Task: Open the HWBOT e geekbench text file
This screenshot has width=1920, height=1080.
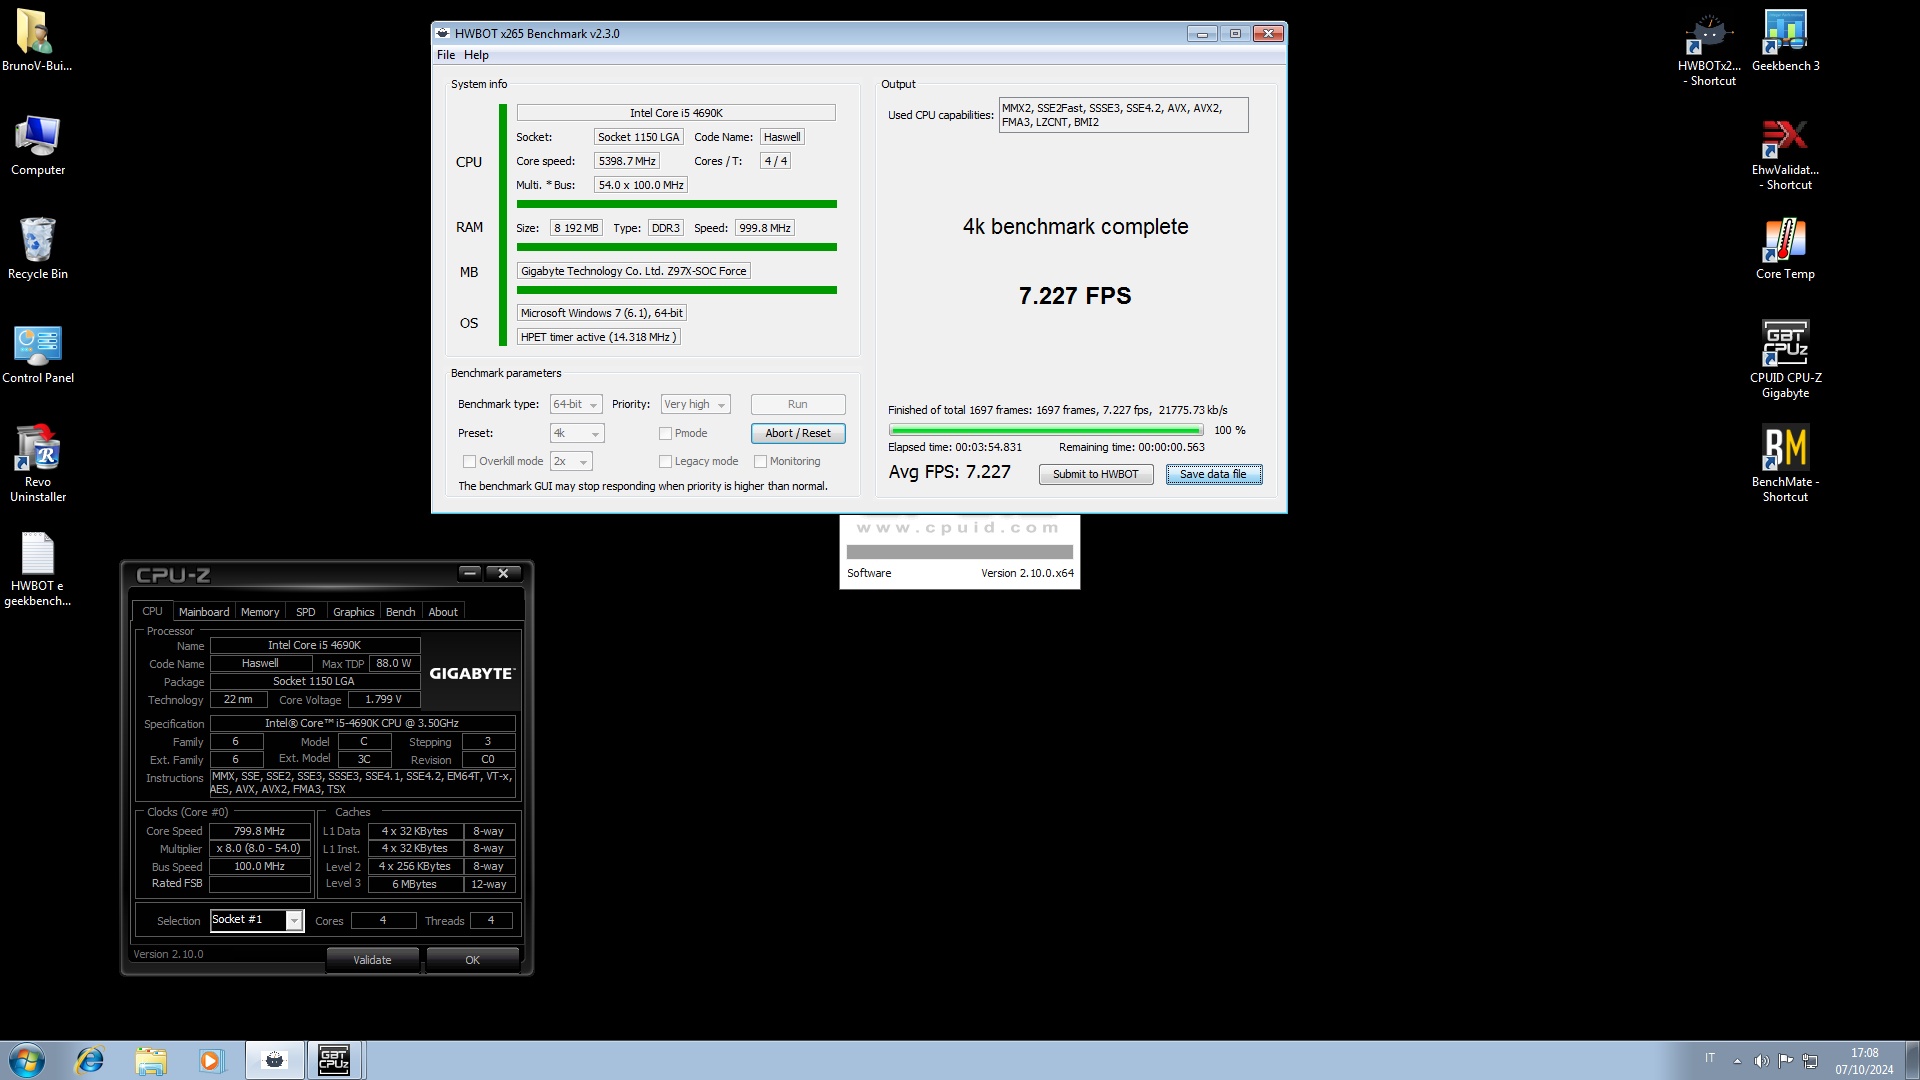Action: [x=37, y=568]
